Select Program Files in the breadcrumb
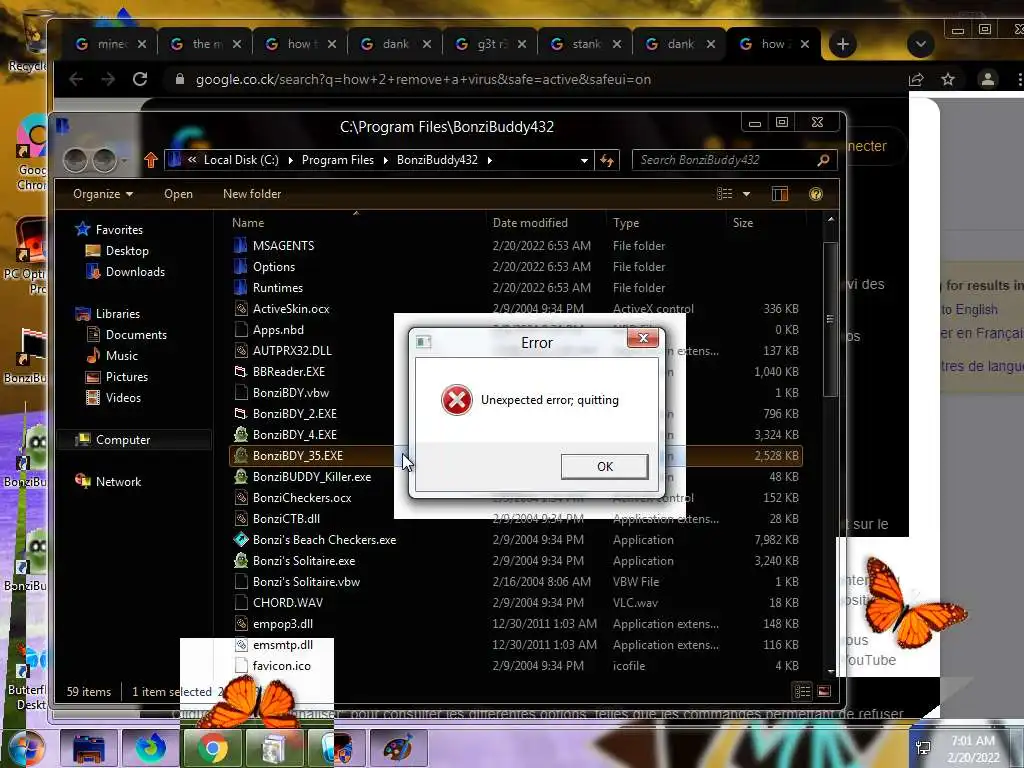Image resolution: width=1024 pixels, height=768 pixels. [338, 160]
